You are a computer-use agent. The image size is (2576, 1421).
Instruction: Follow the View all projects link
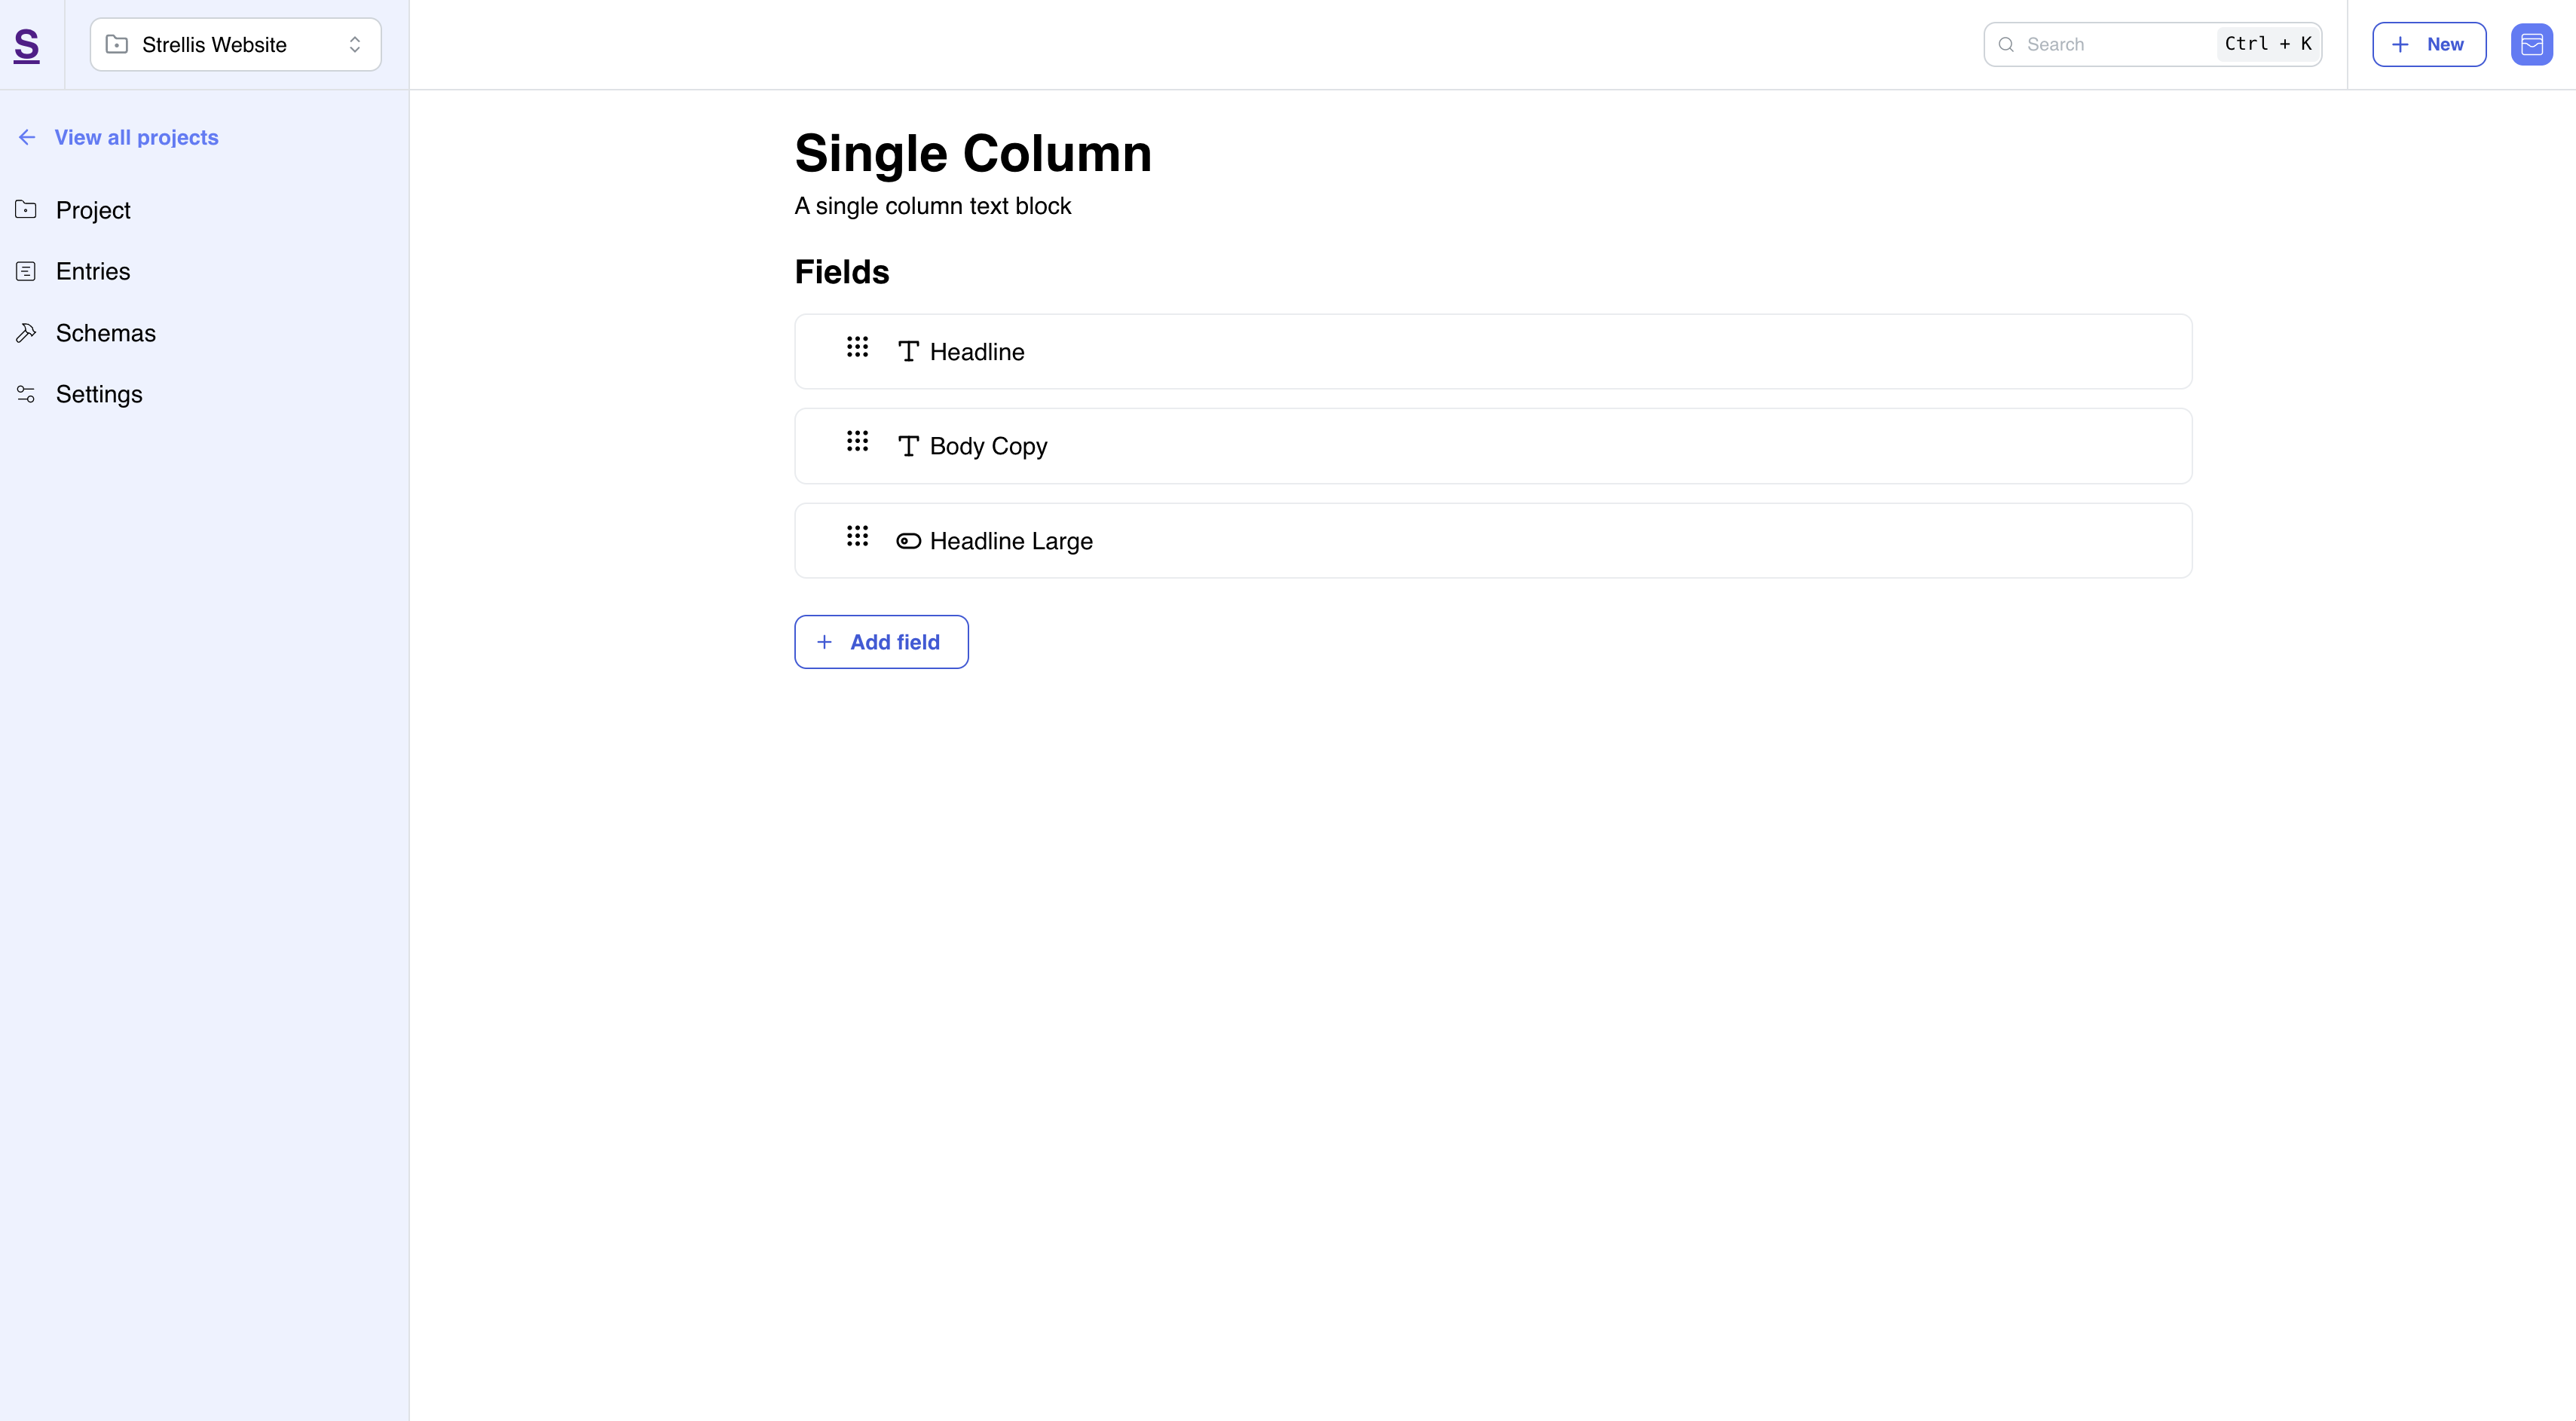(x=136, y=137)
